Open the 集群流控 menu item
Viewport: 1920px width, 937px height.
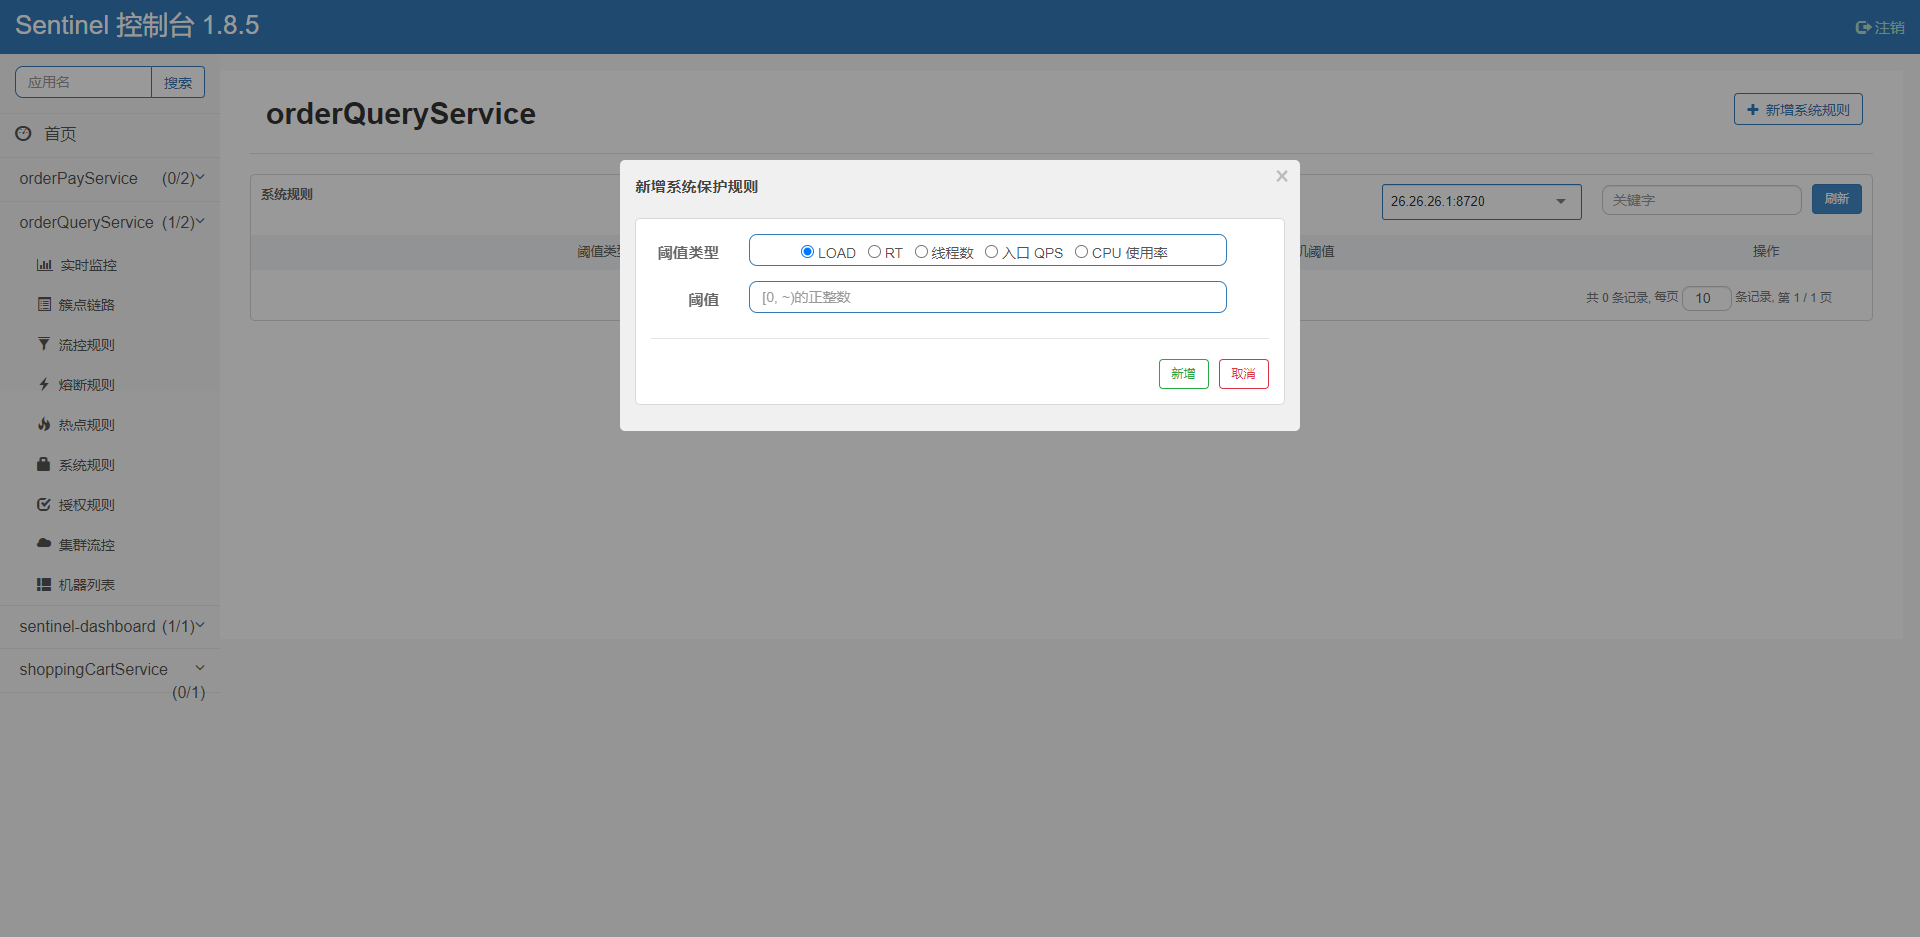(86, 545)
